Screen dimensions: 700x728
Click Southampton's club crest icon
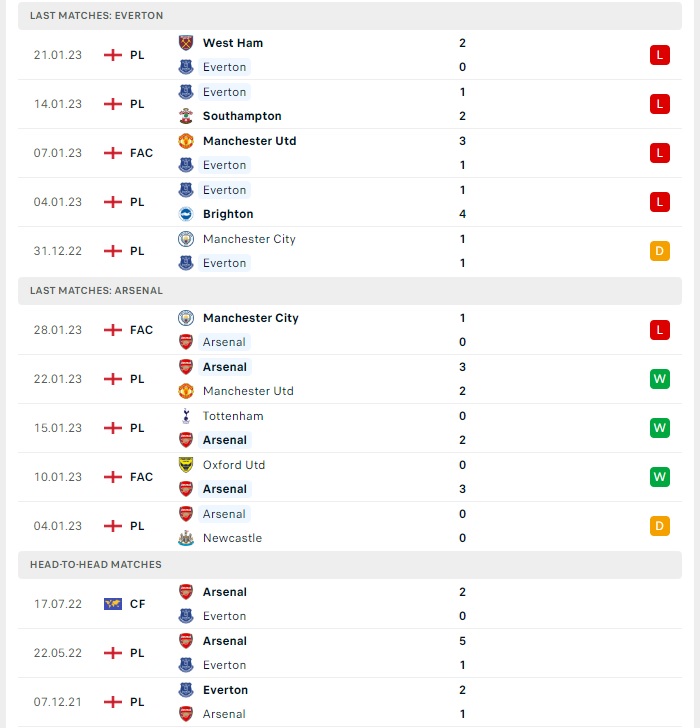click(x=186, y=116)
